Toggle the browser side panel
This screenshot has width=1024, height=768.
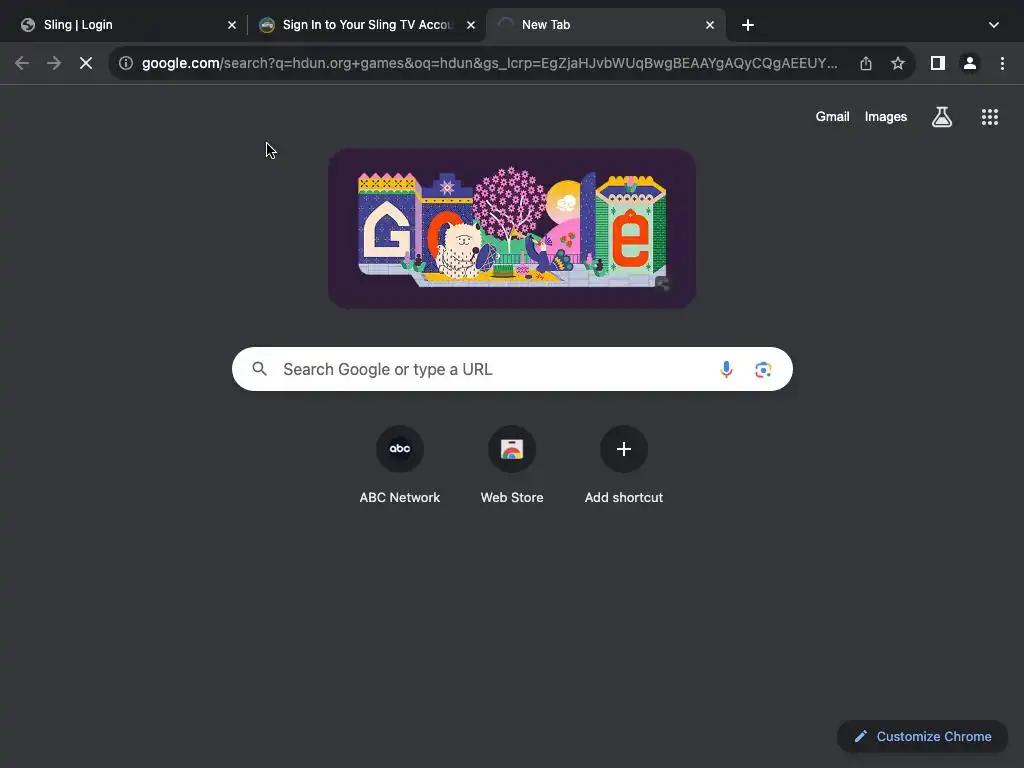[x=938, y=63]
